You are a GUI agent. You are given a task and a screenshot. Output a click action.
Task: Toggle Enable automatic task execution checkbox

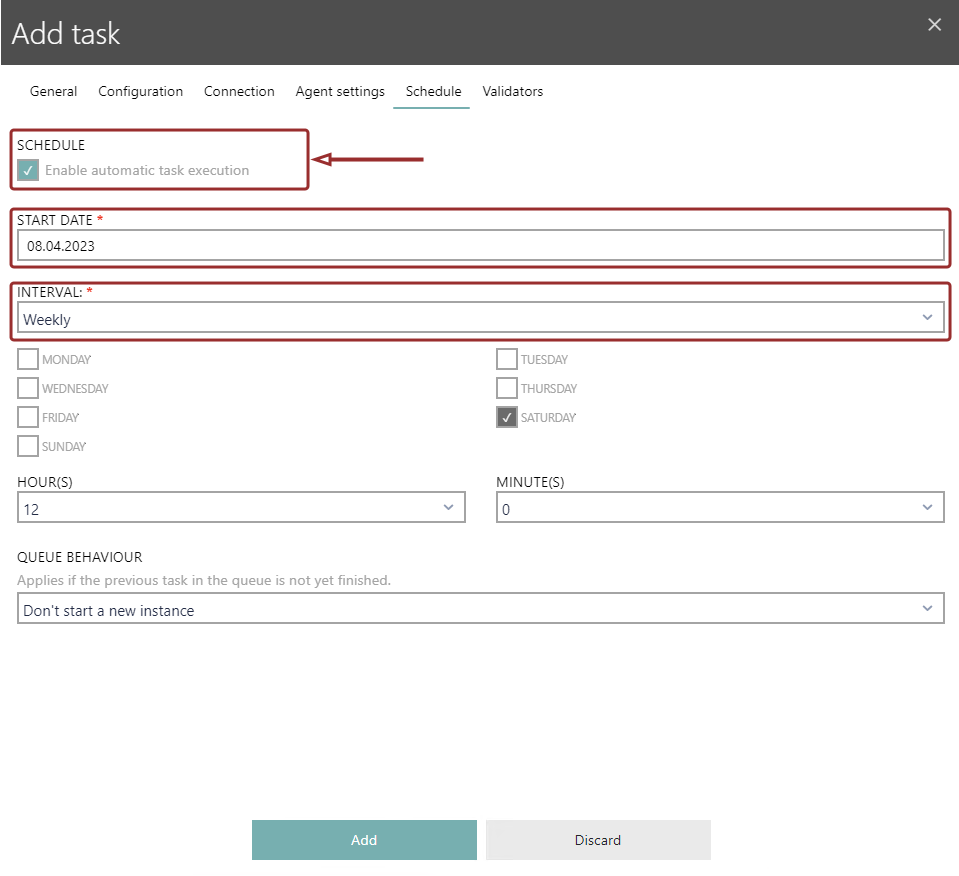28,170
